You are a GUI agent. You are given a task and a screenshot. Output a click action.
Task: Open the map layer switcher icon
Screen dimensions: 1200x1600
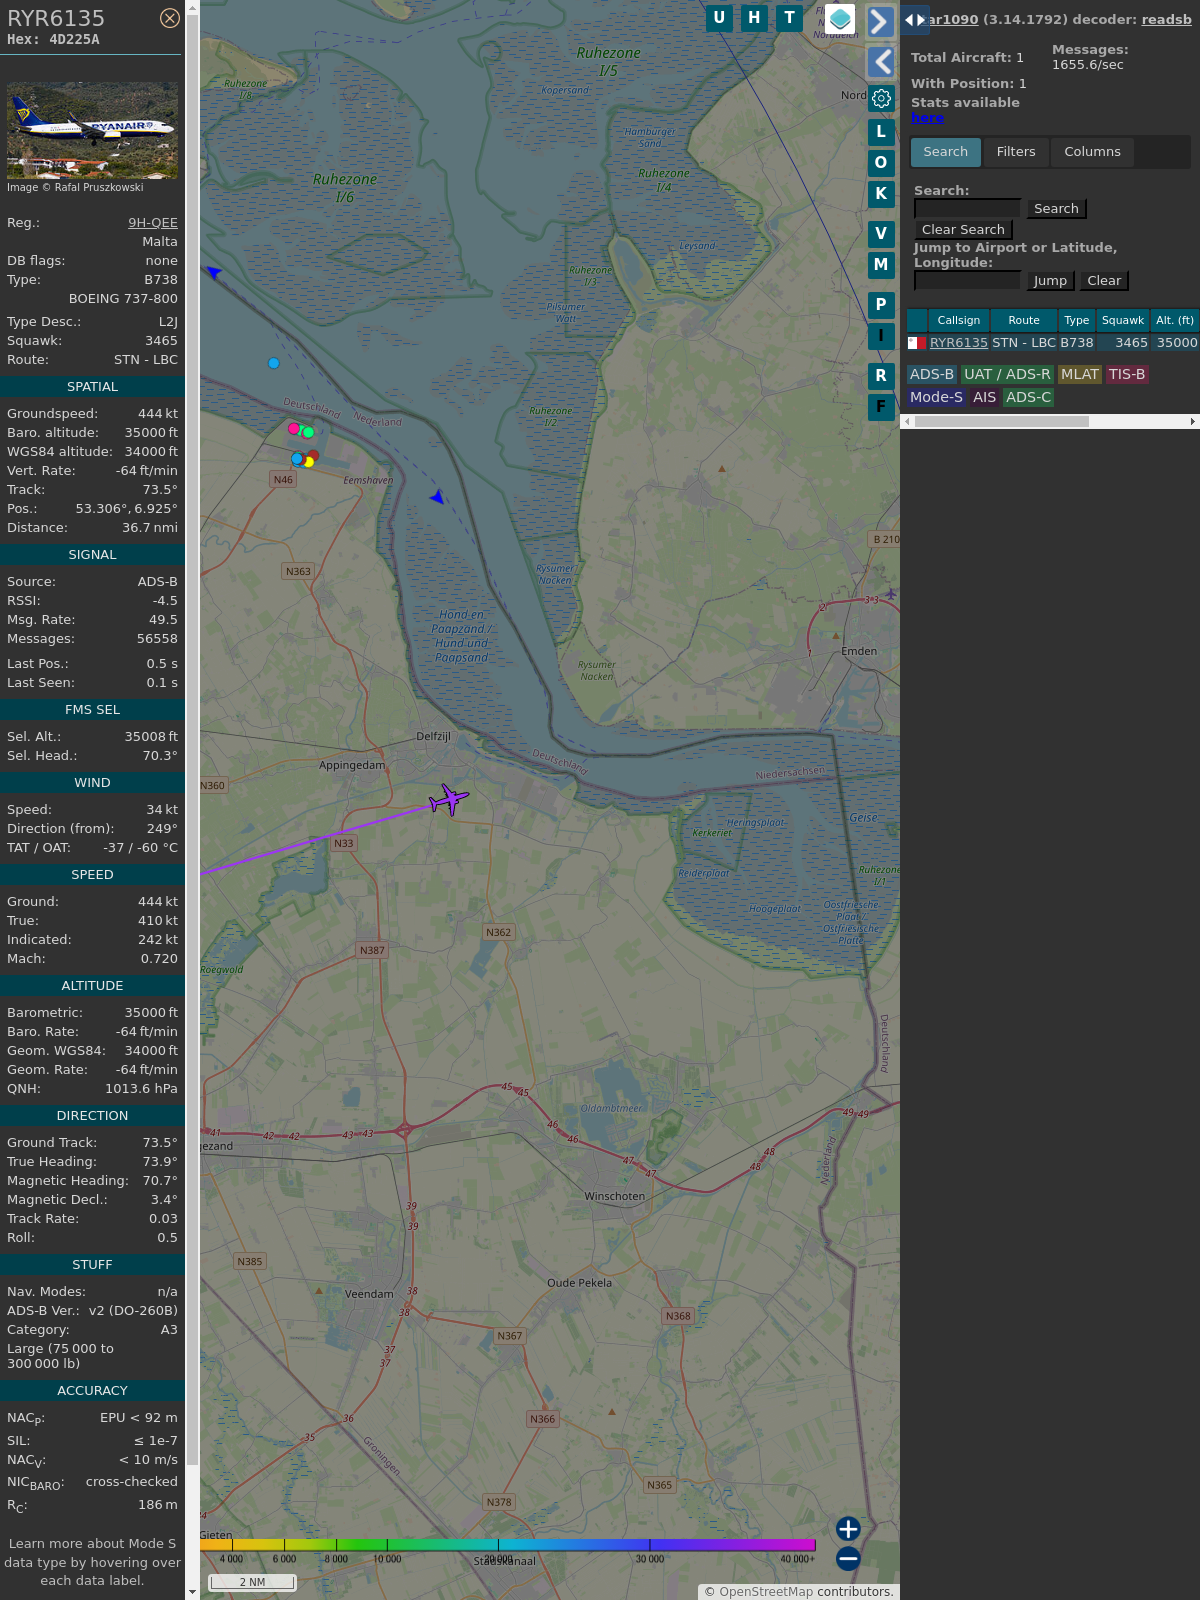click(x=840, y=18)
